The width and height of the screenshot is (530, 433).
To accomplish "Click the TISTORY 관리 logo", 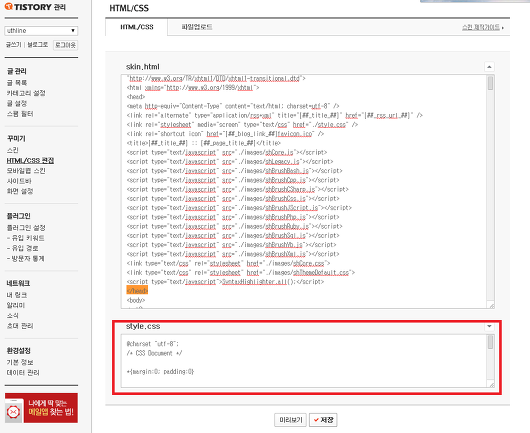I will 35,7.
